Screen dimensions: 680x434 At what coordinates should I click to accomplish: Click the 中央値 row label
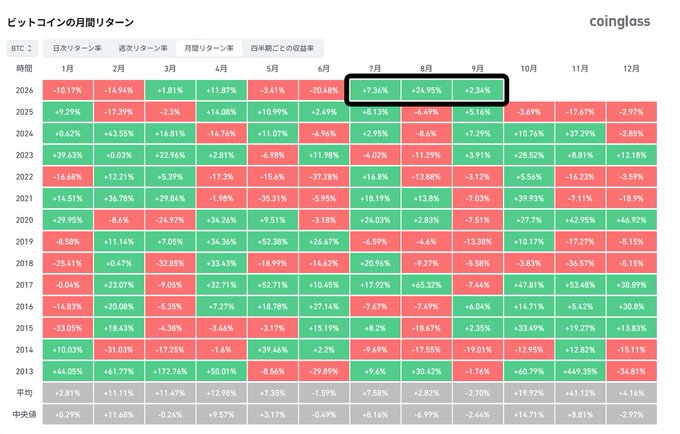point(24,414)
